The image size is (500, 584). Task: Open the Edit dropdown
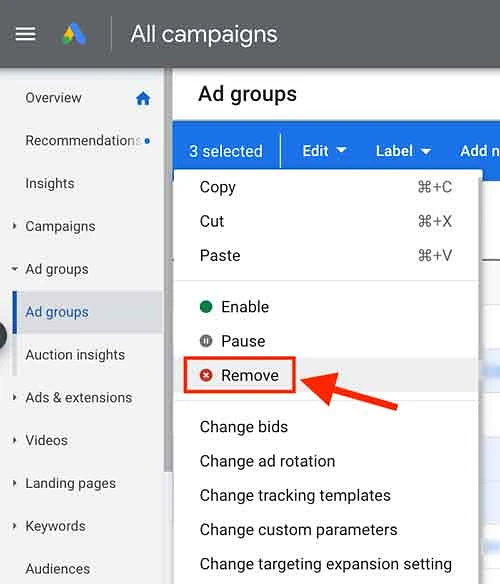(324, 151)
